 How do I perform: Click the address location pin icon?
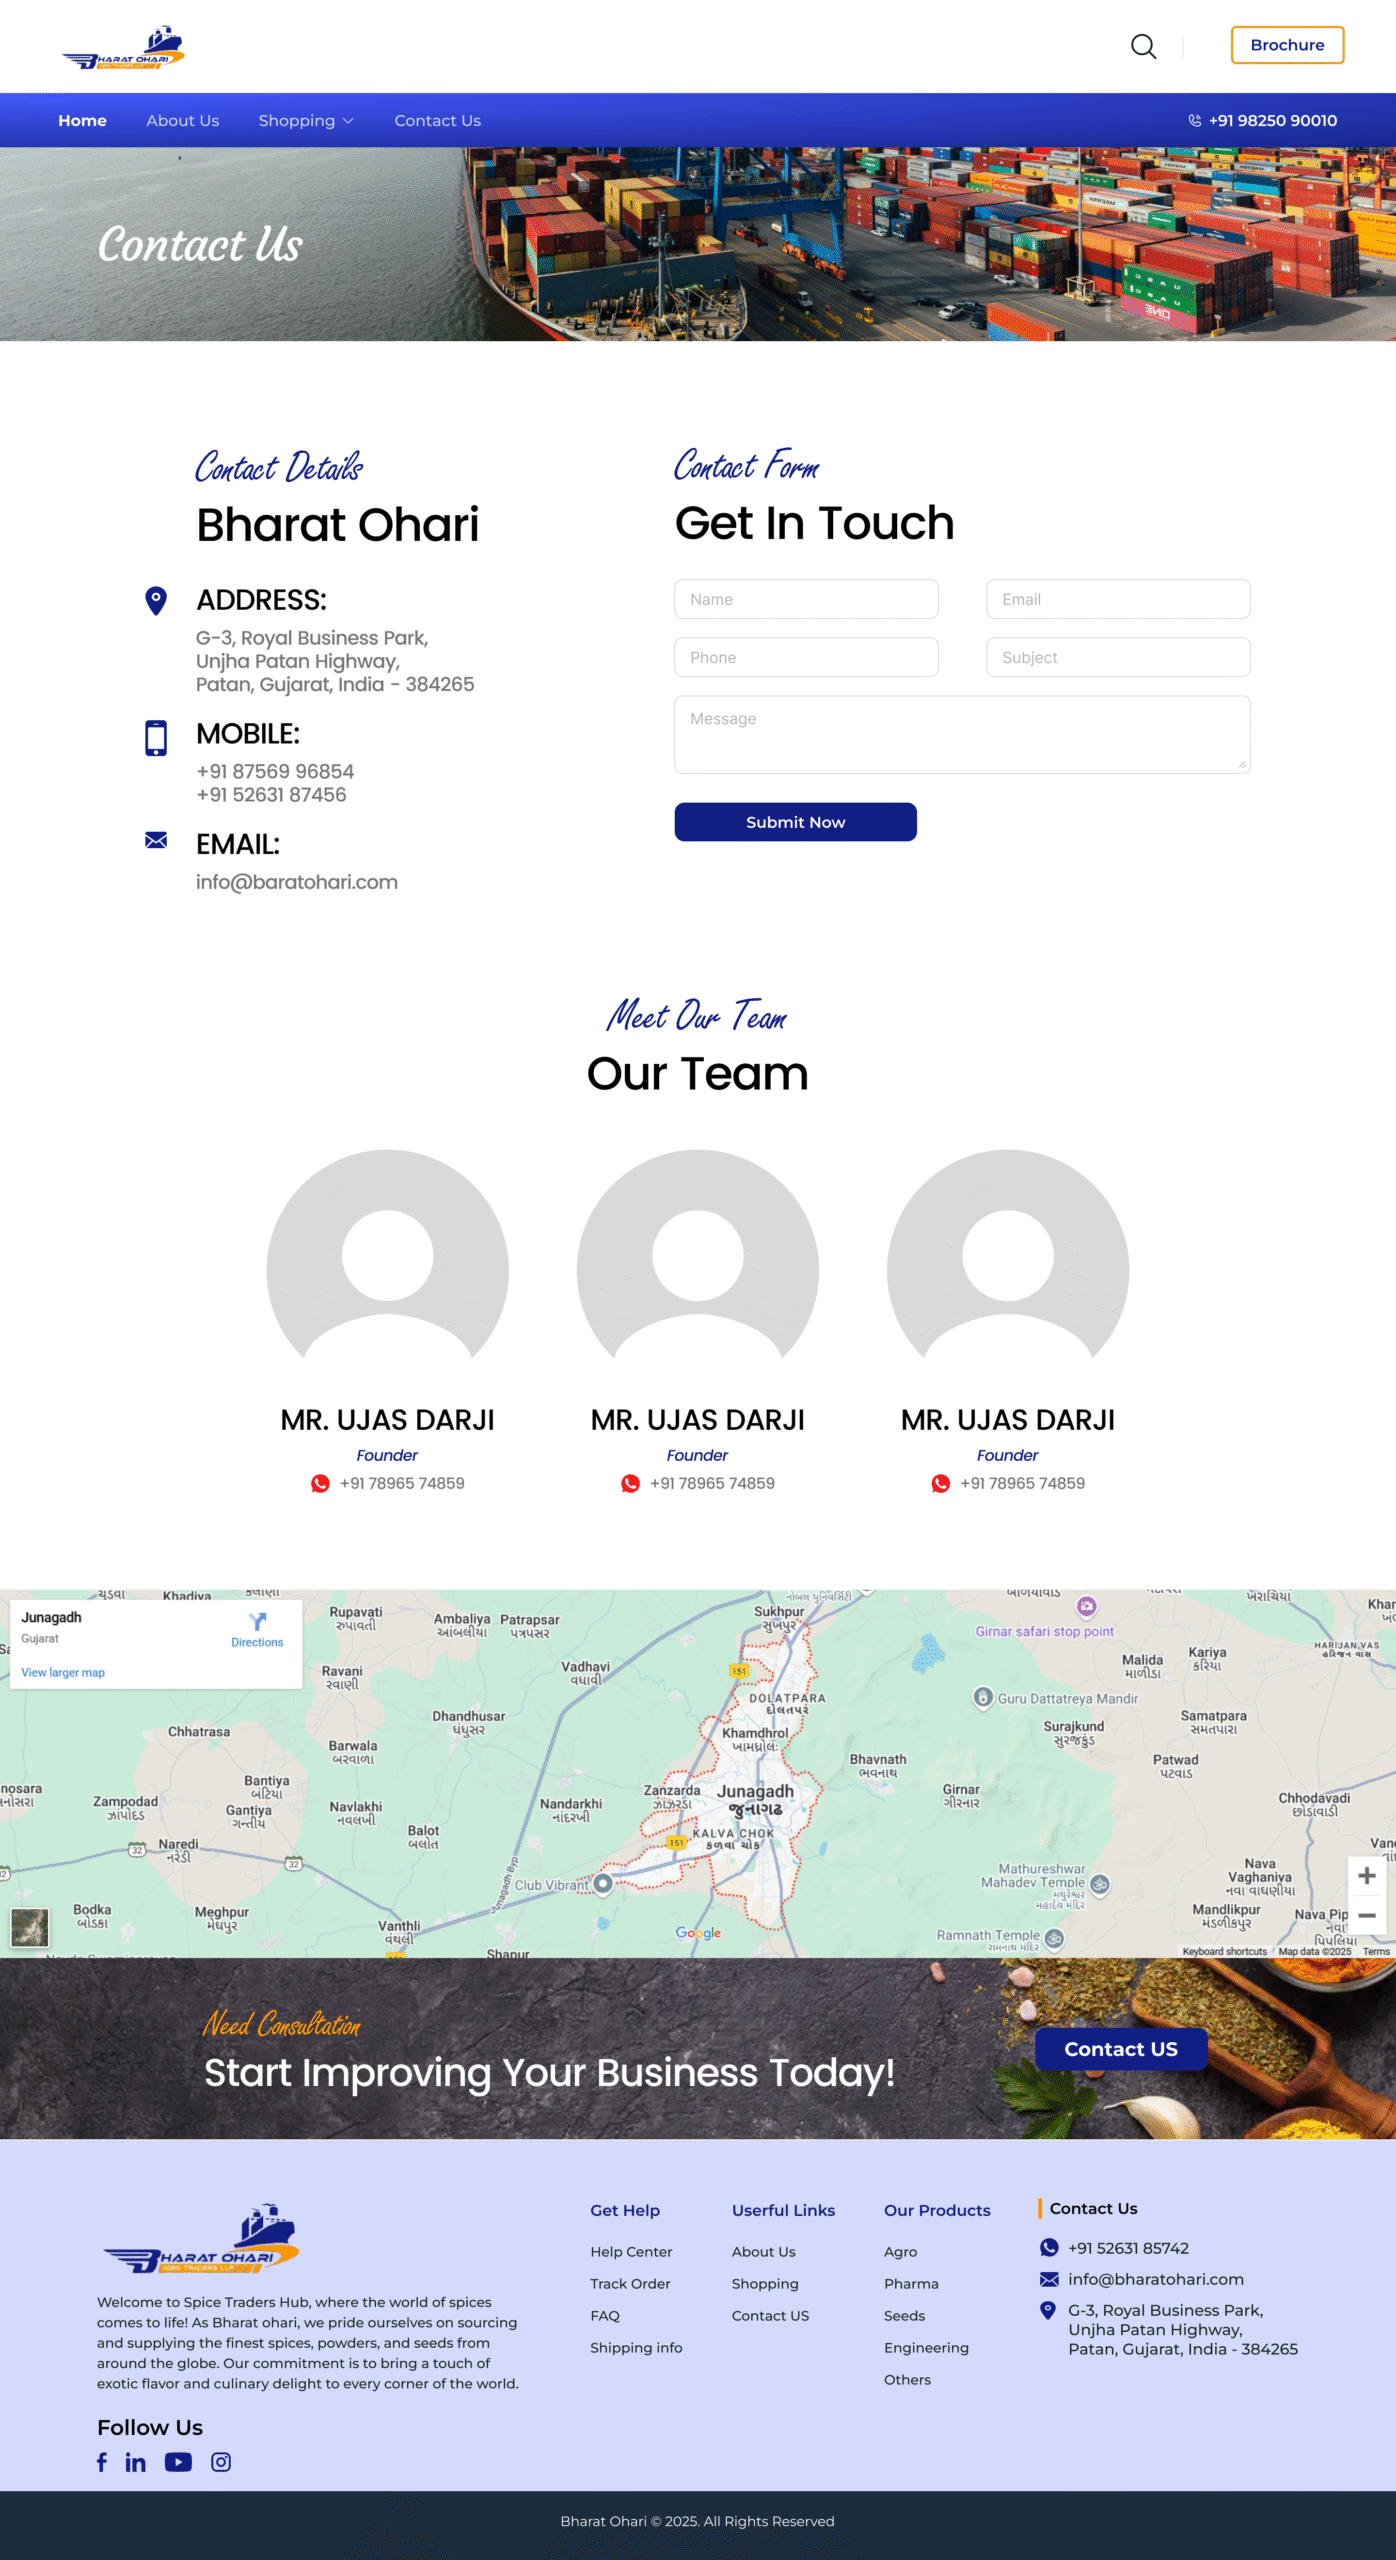156,600
